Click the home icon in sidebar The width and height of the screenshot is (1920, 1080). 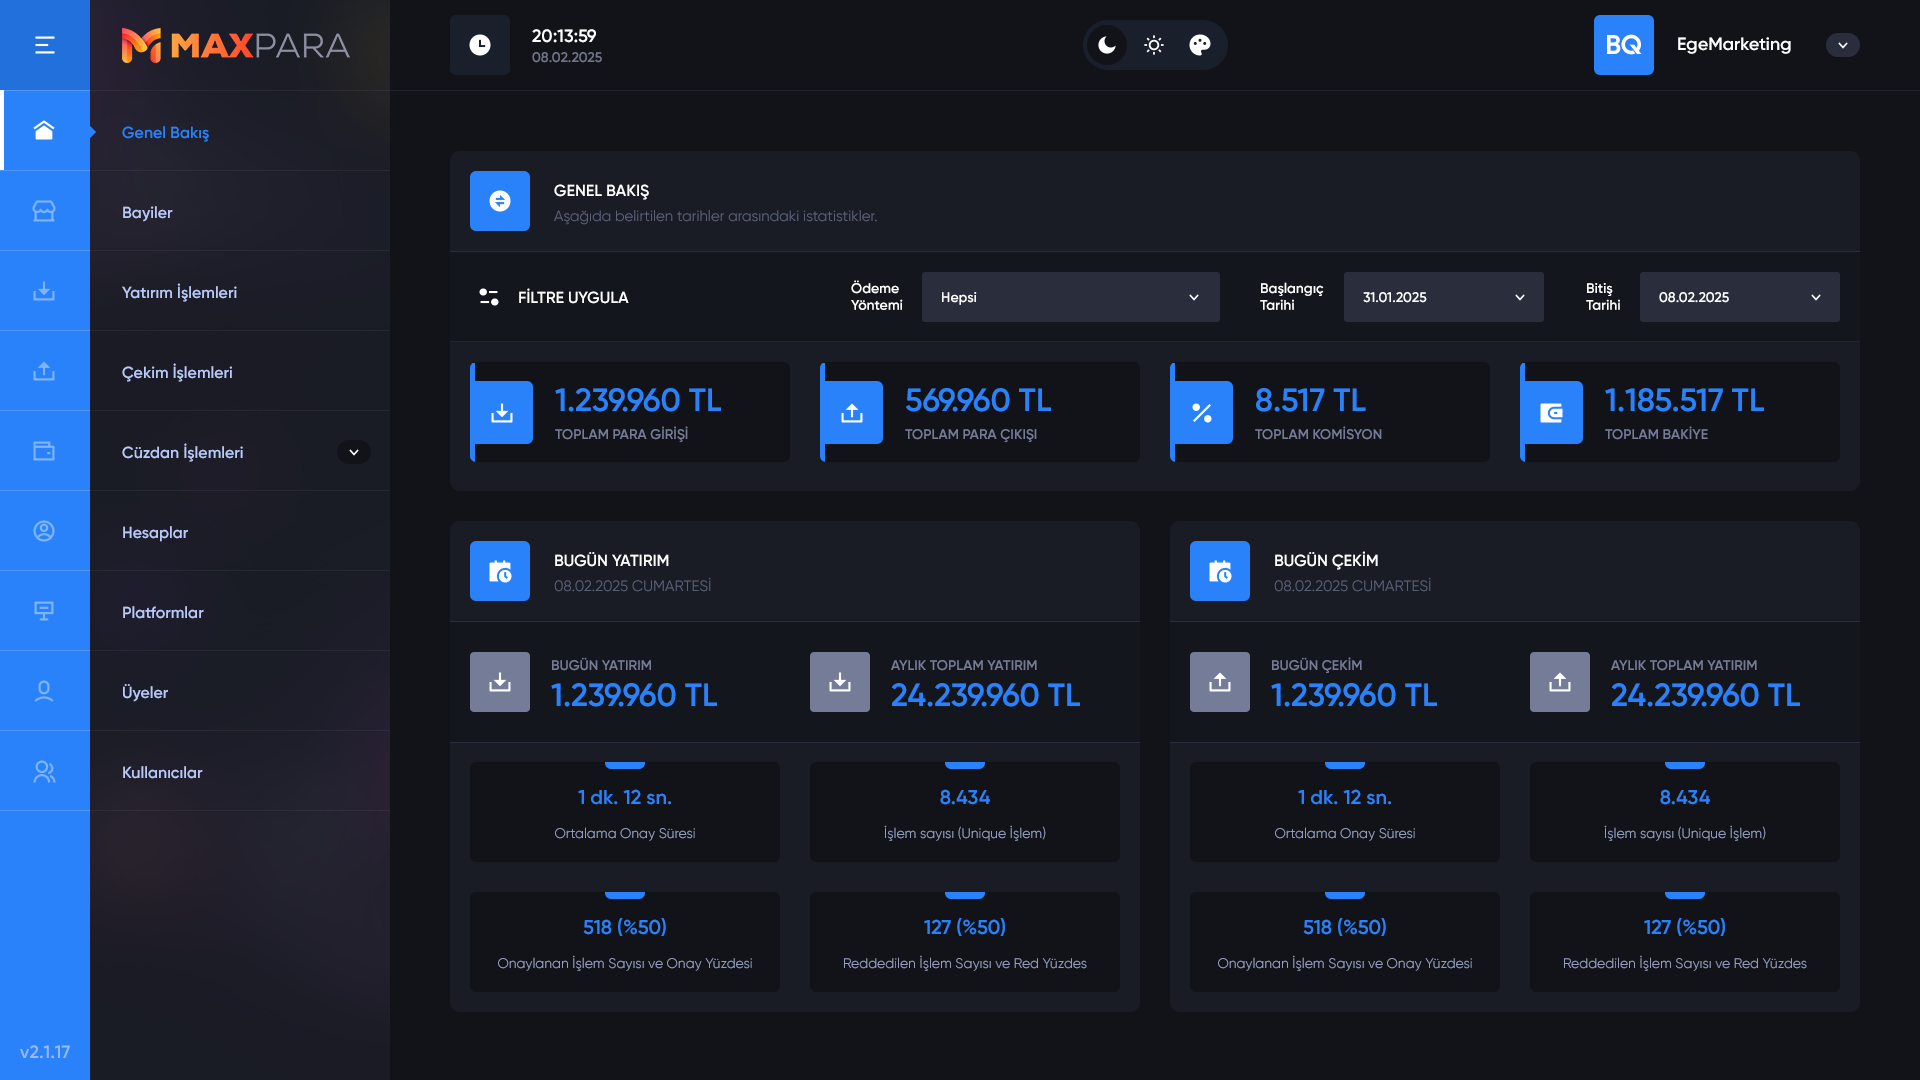(44, 131)
